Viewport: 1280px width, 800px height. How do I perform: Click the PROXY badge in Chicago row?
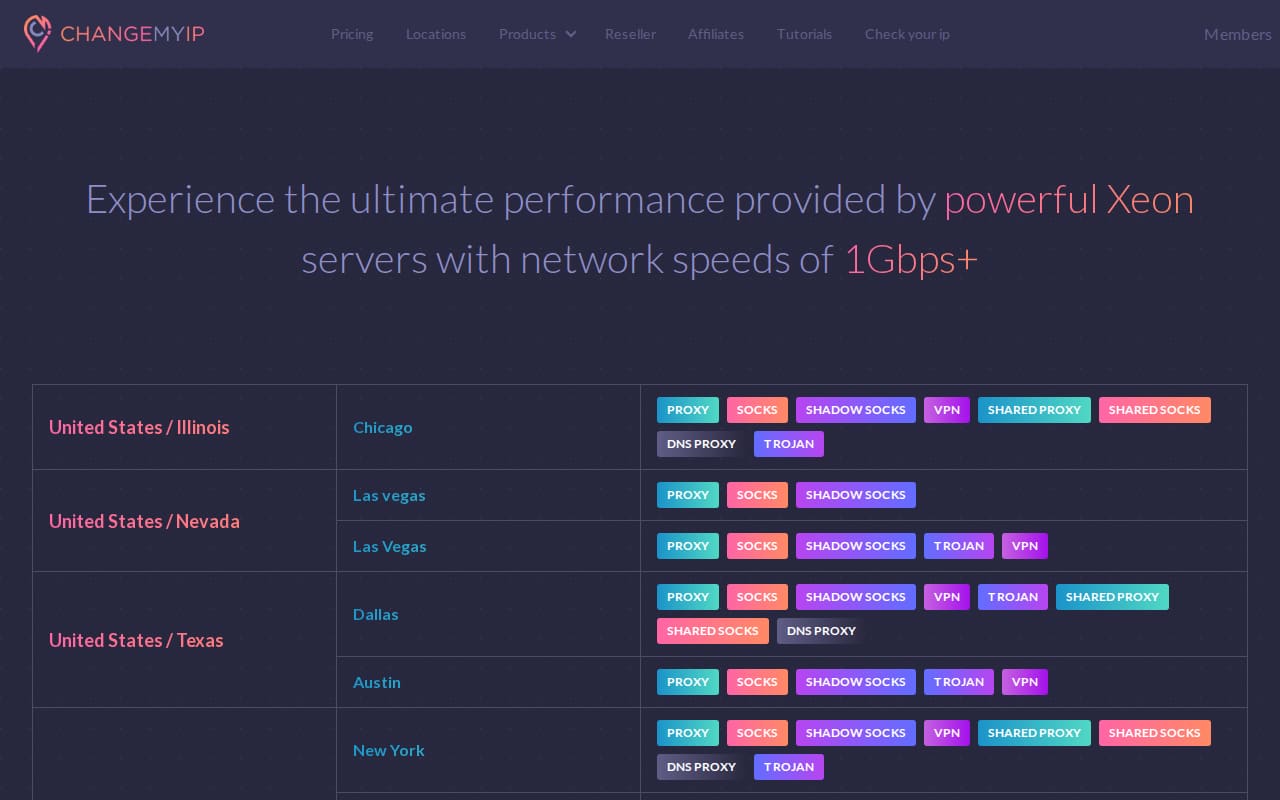688,410
